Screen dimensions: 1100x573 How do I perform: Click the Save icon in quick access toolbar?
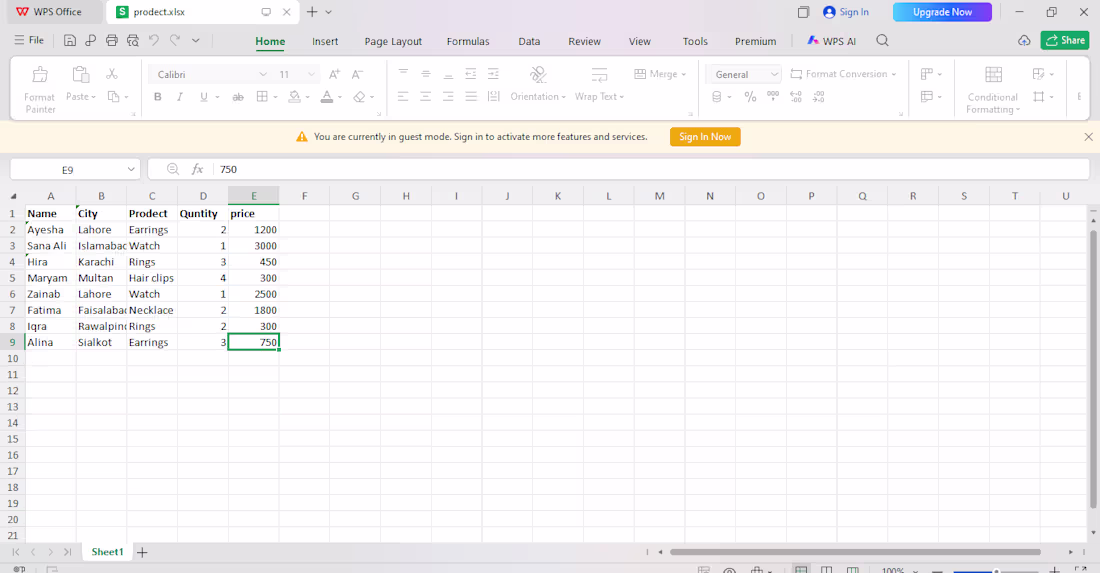(x=69, y=41)
